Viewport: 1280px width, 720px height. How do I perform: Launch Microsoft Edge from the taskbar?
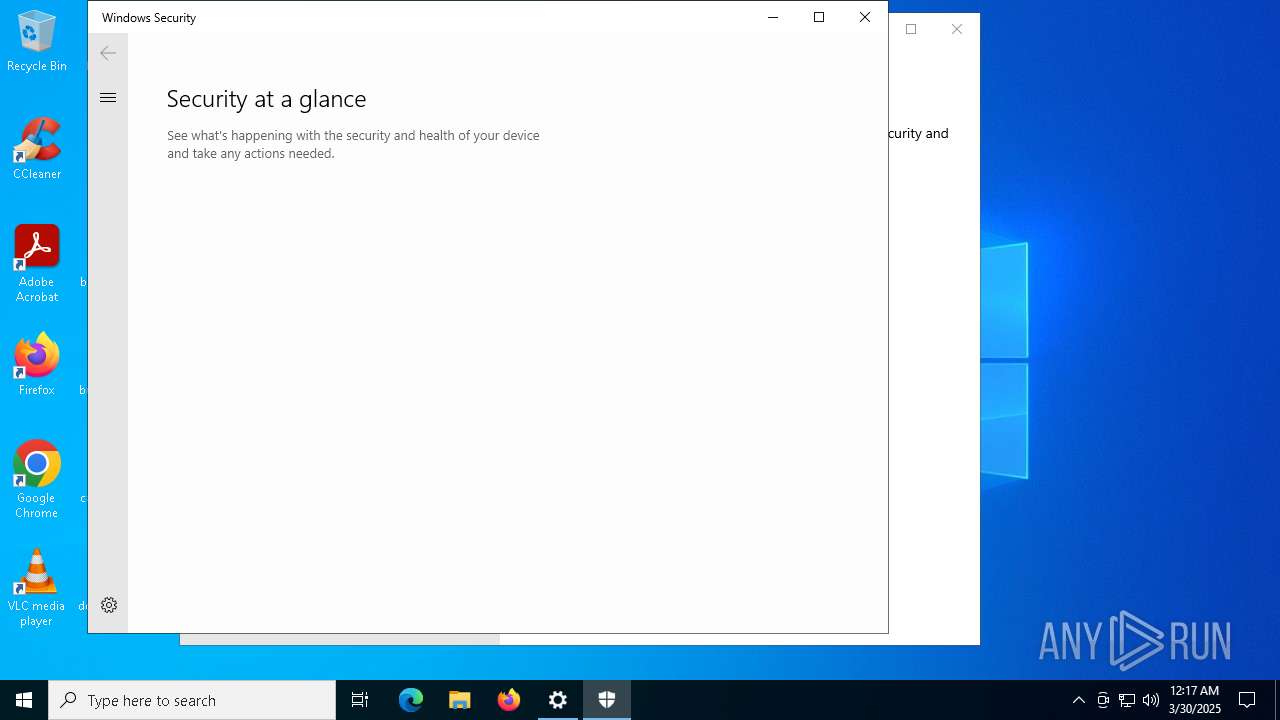[411, 700]
